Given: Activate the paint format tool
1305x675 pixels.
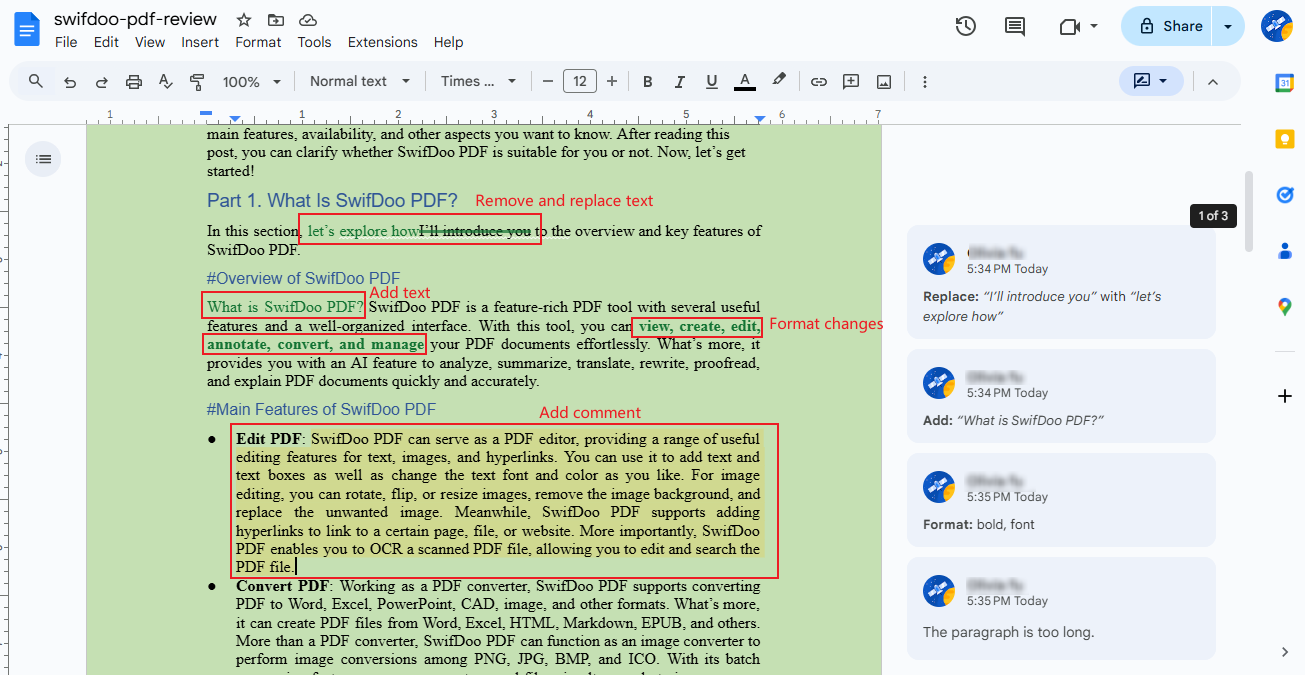Looking at the screenshot, I should (197, 82).
